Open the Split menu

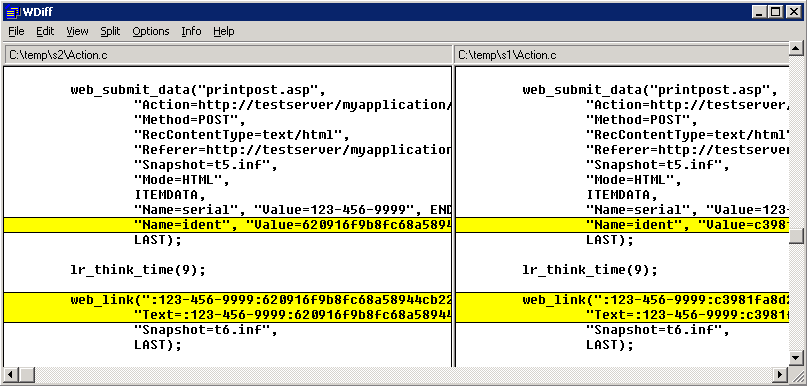[110, 31]
